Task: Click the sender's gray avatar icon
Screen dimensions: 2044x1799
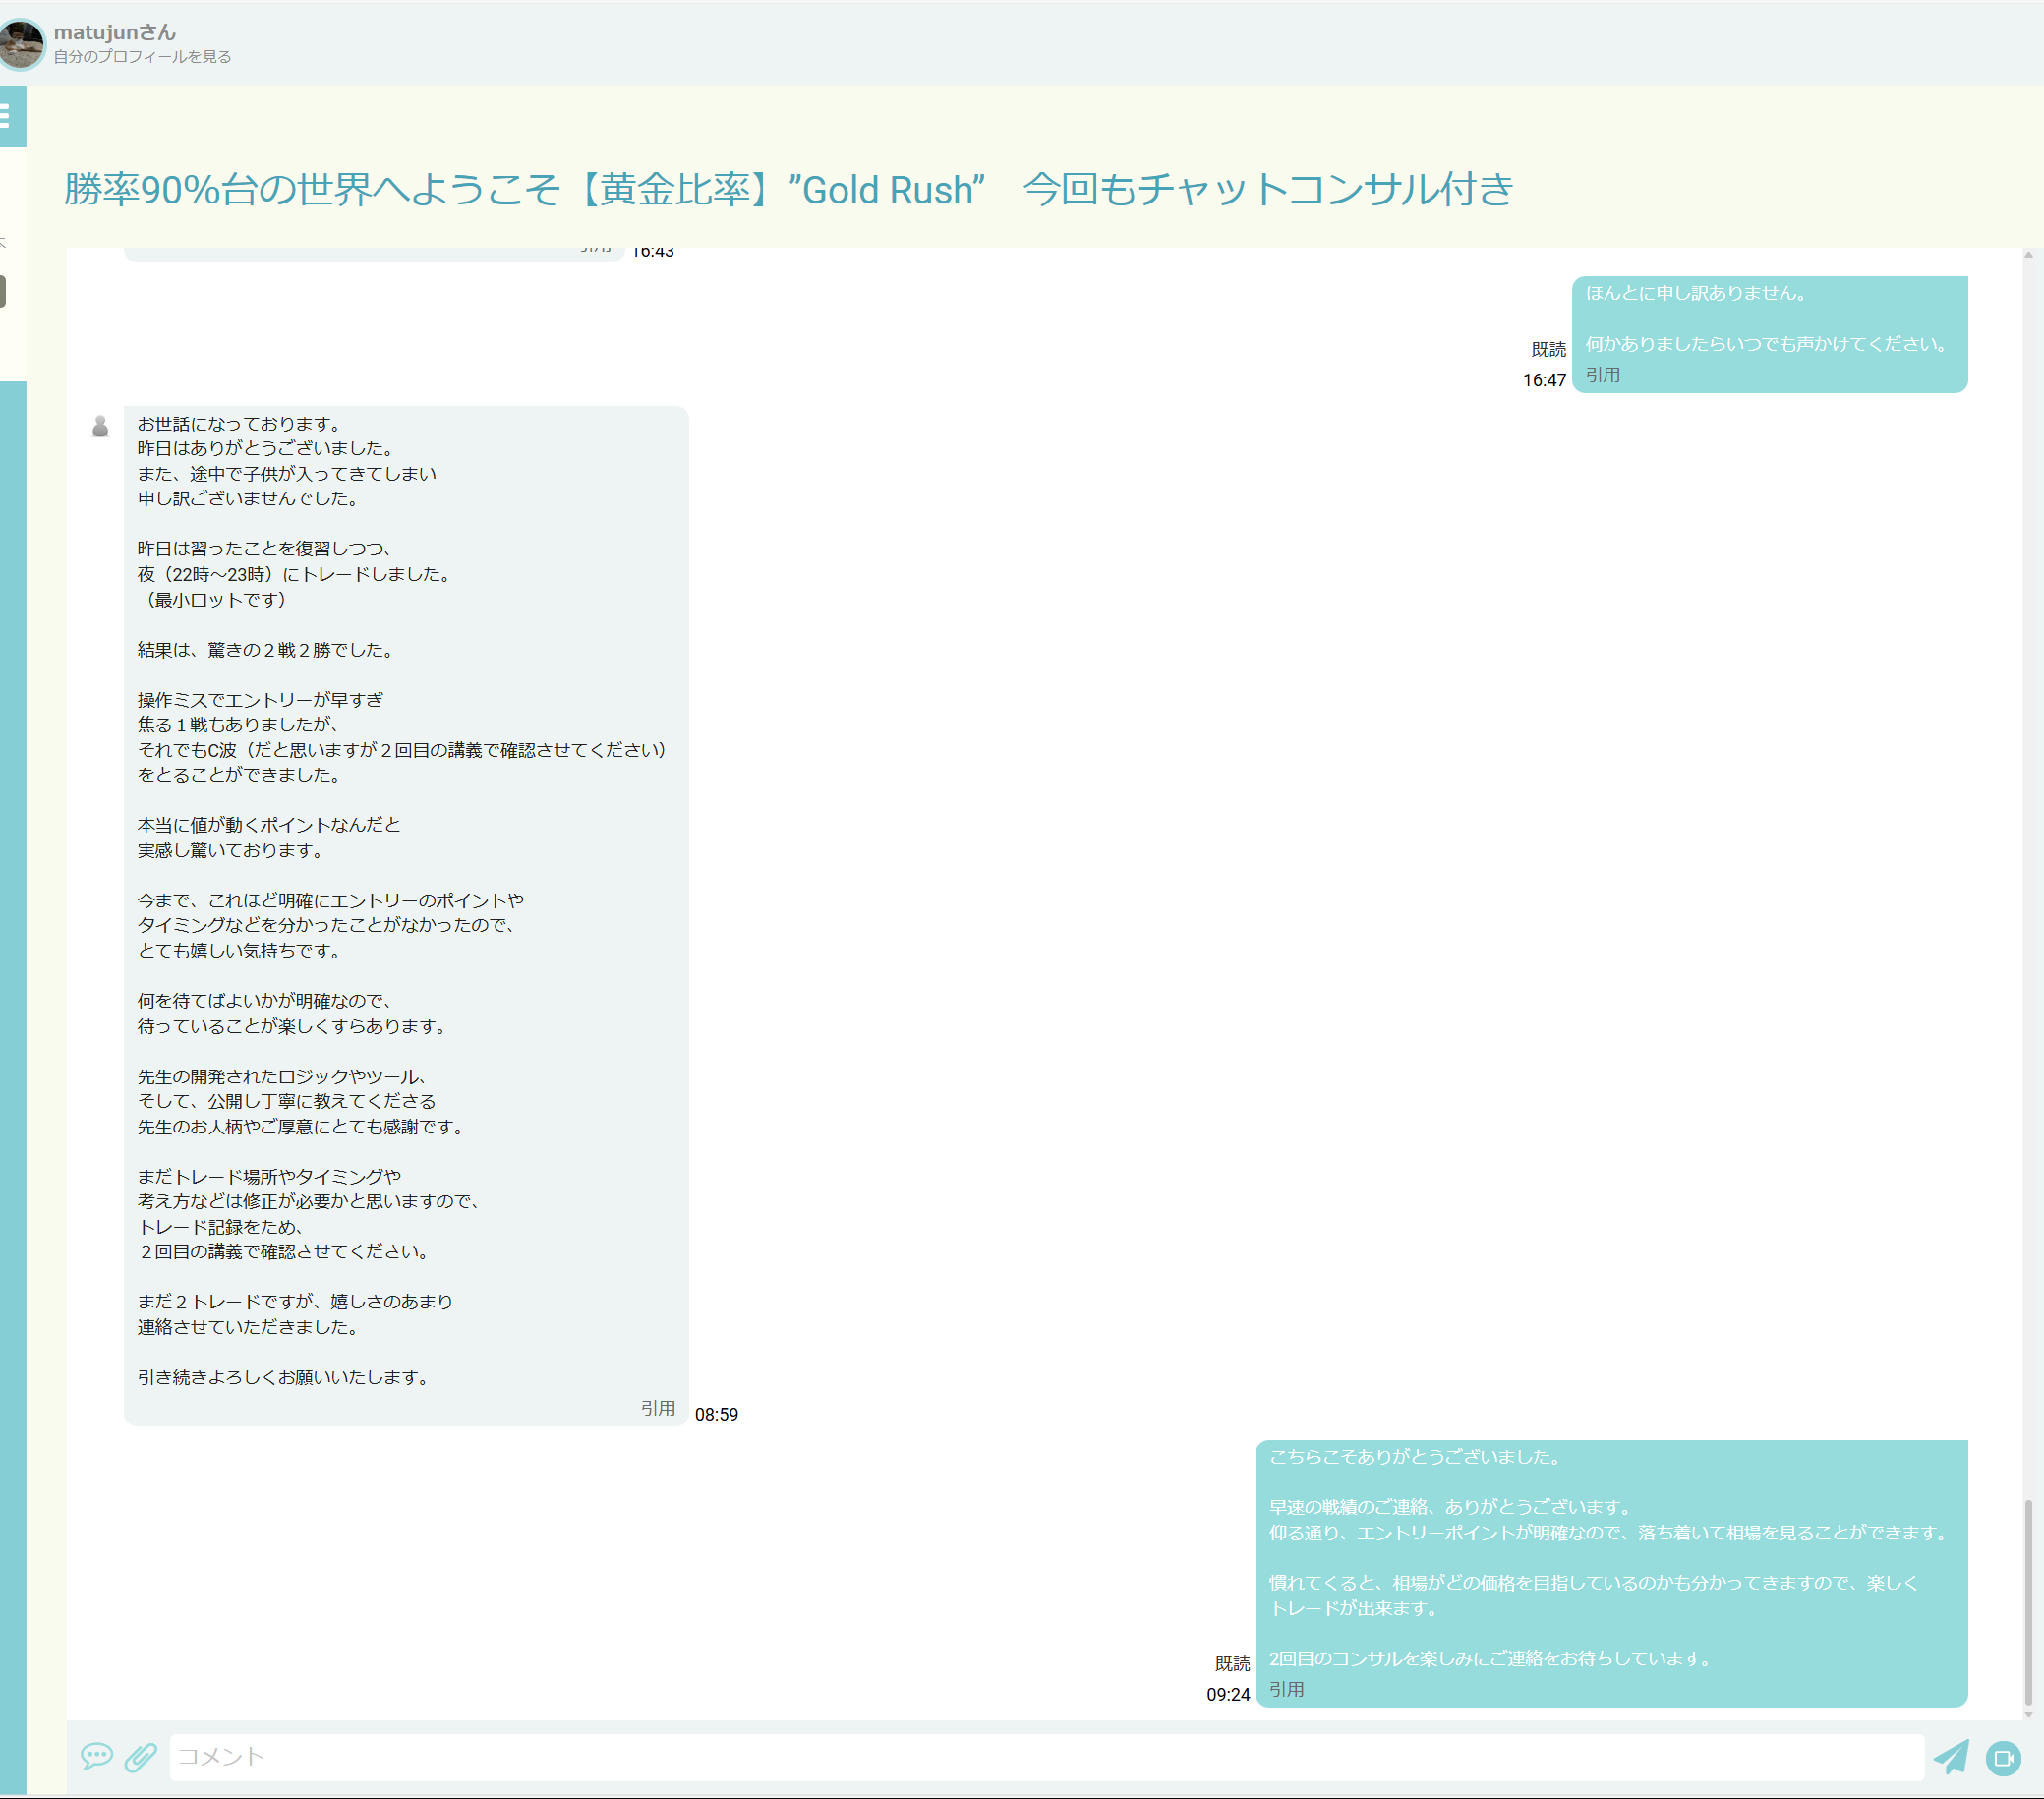Action: (100, 427)
